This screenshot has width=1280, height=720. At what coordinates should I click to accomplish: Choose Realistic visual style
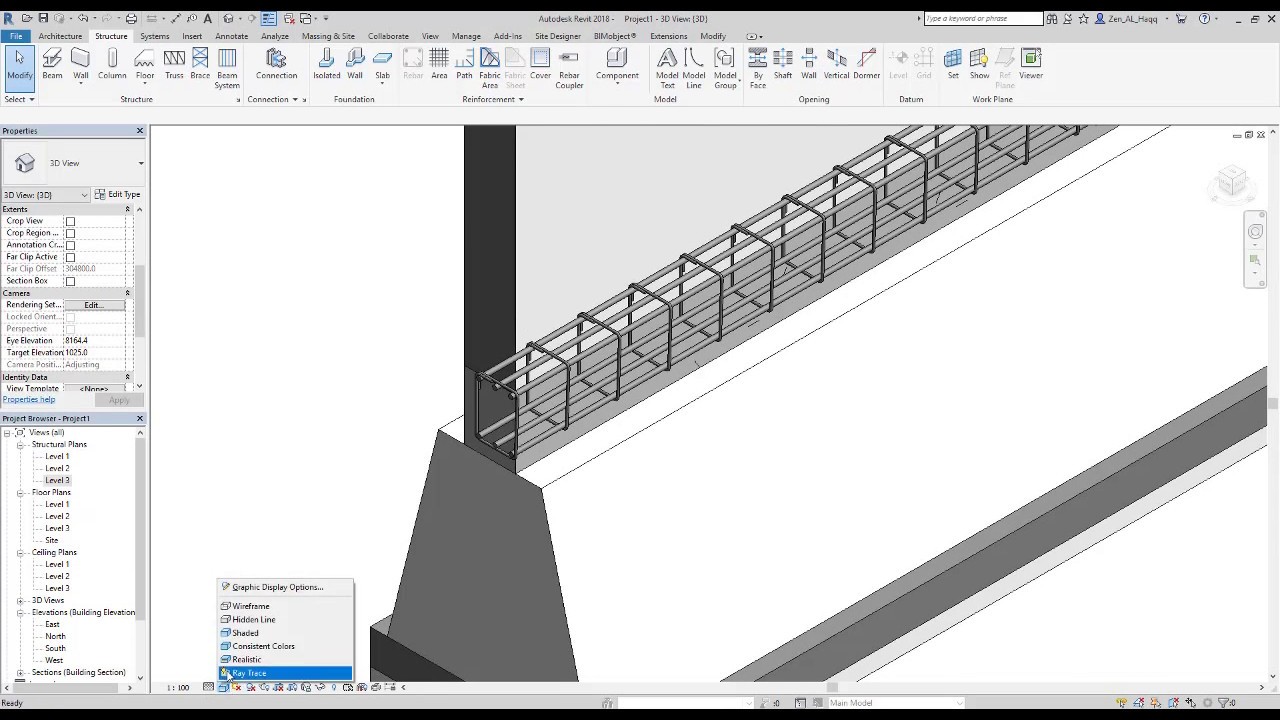(285, 660)
